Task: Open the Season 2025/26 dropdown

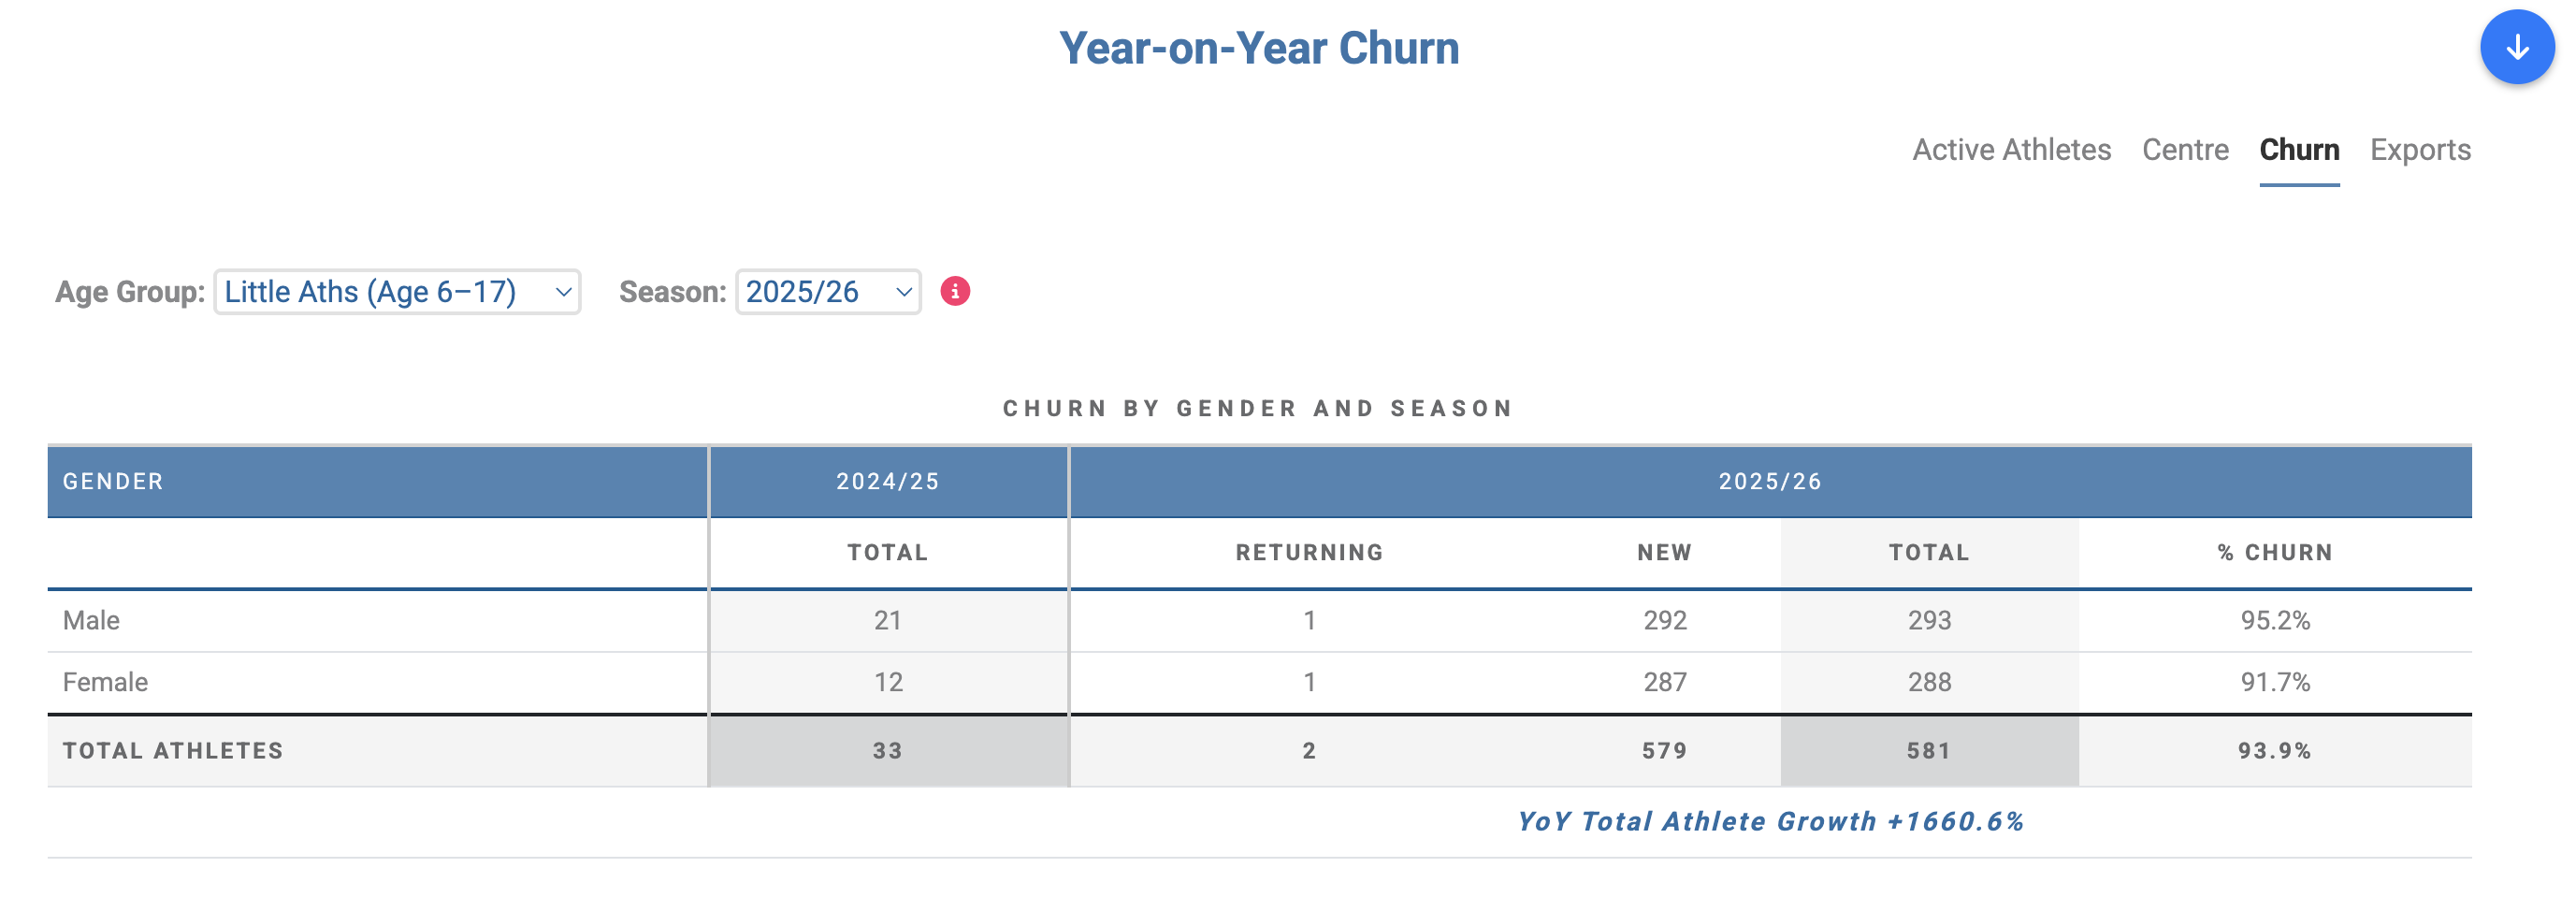Action: pos(828,291)
